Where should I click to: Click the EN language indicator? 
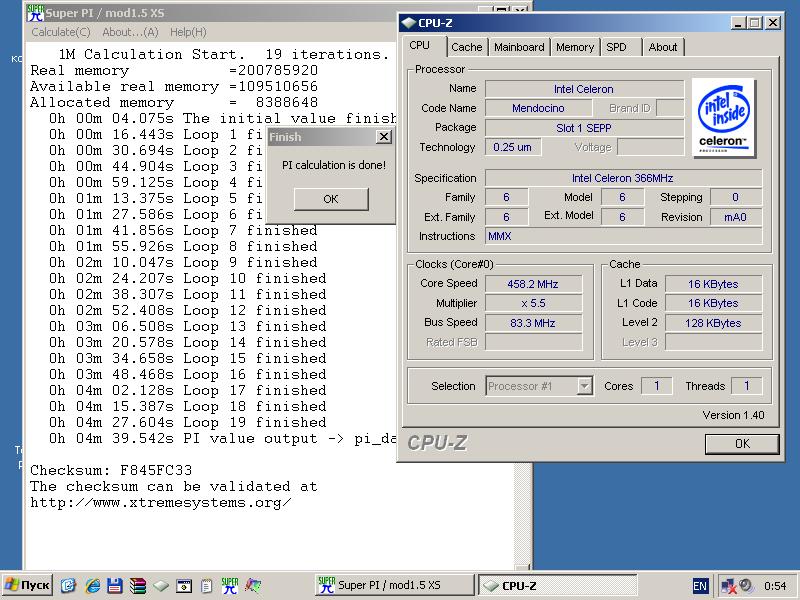pyautogui.click(x=700, y=586)
